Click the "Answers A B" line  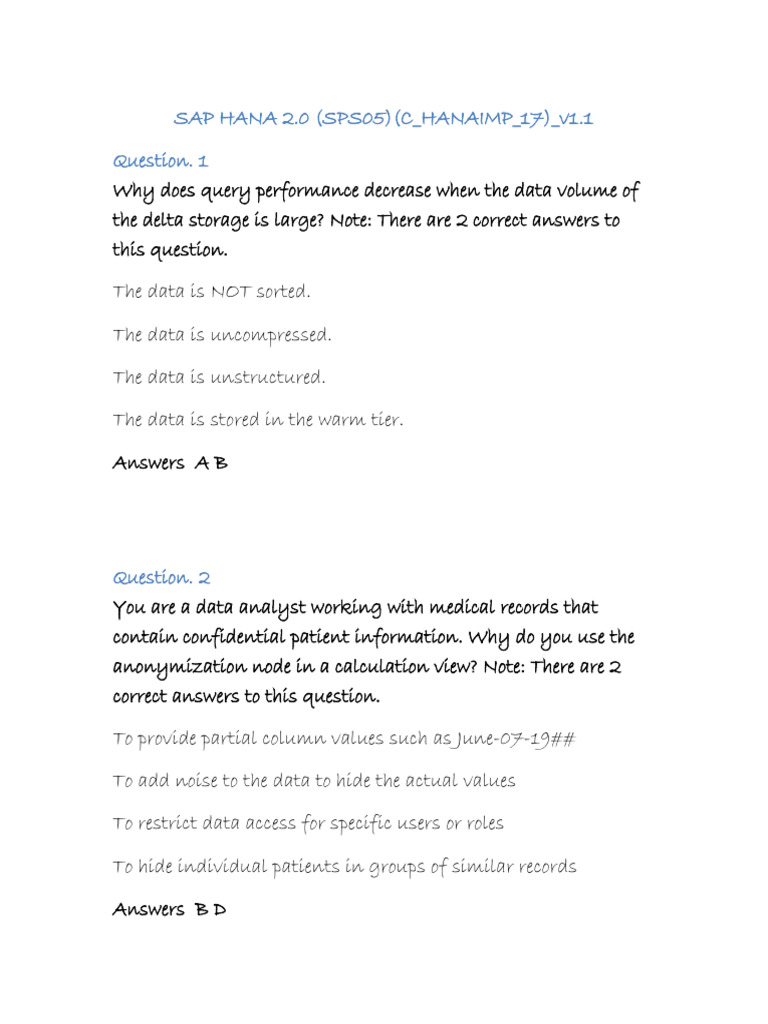170,464
